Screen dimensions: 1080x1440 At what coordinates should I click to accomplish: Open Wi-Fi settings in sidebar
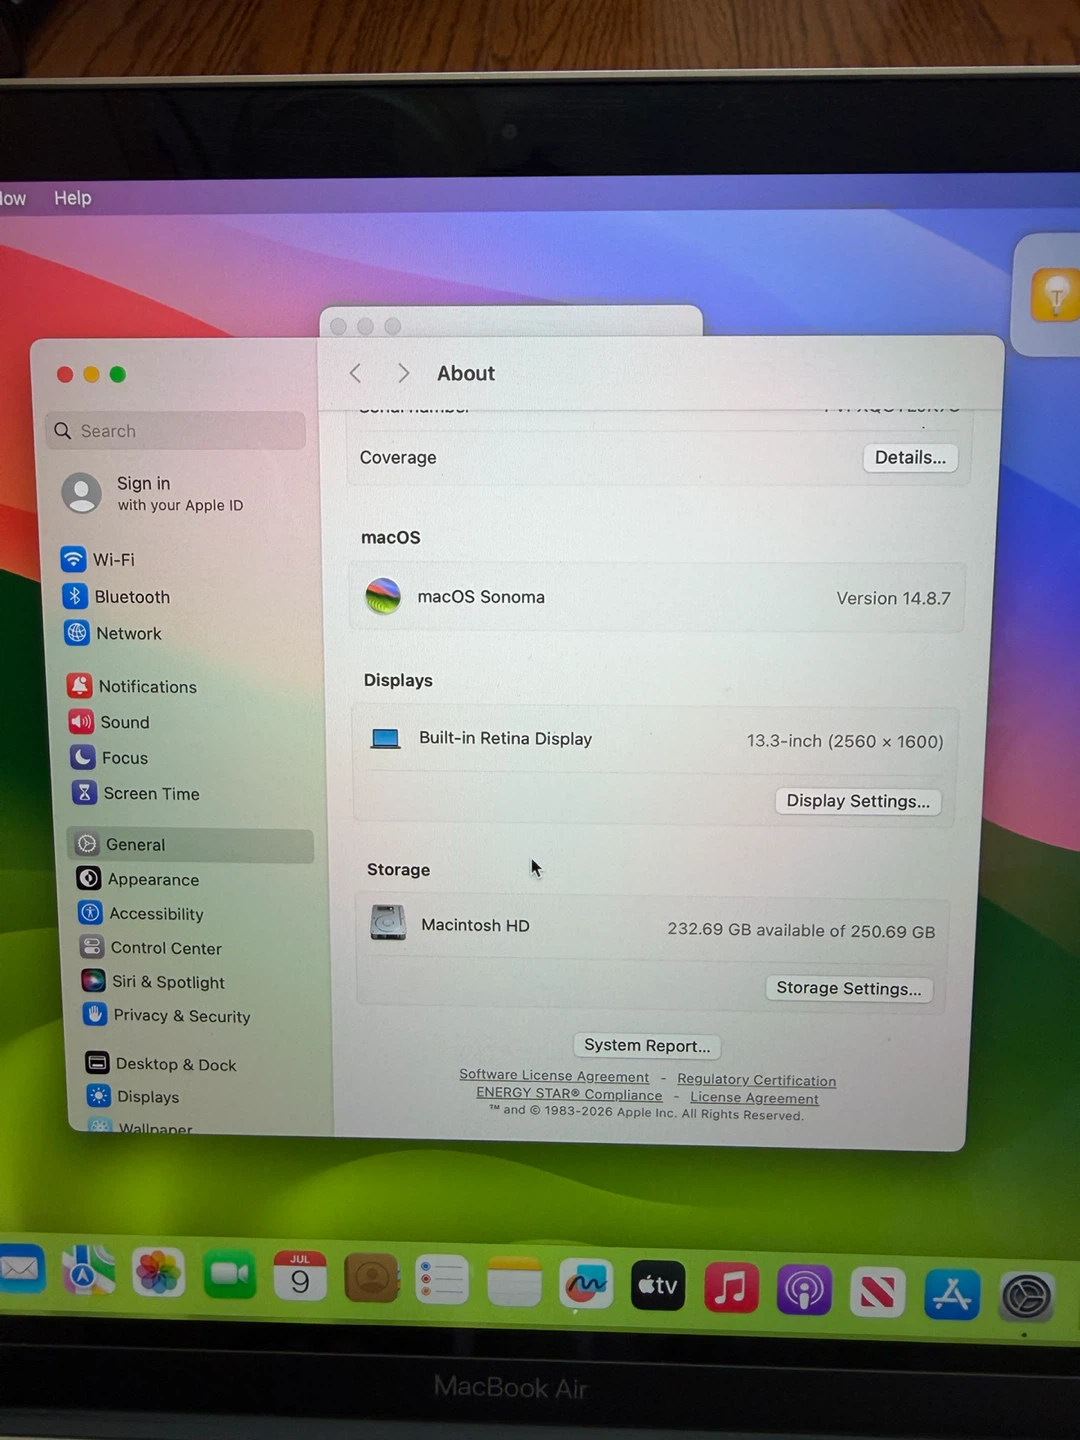pos(98,559)
